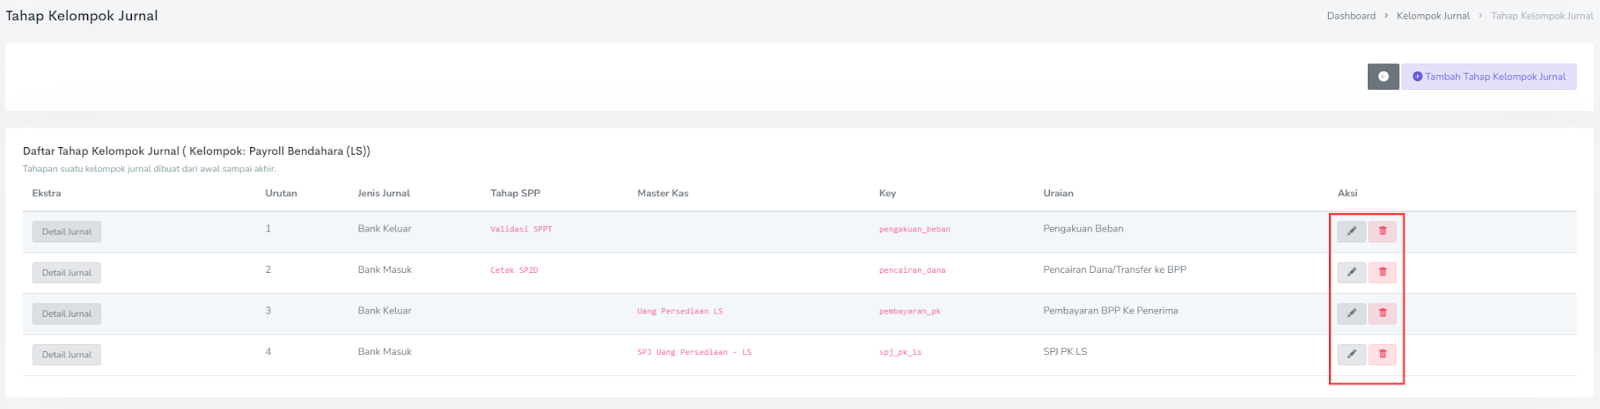Open Detail Jurnal for row 1
The width and height of the screenshot is (1600, 409).
pos(67,232)
